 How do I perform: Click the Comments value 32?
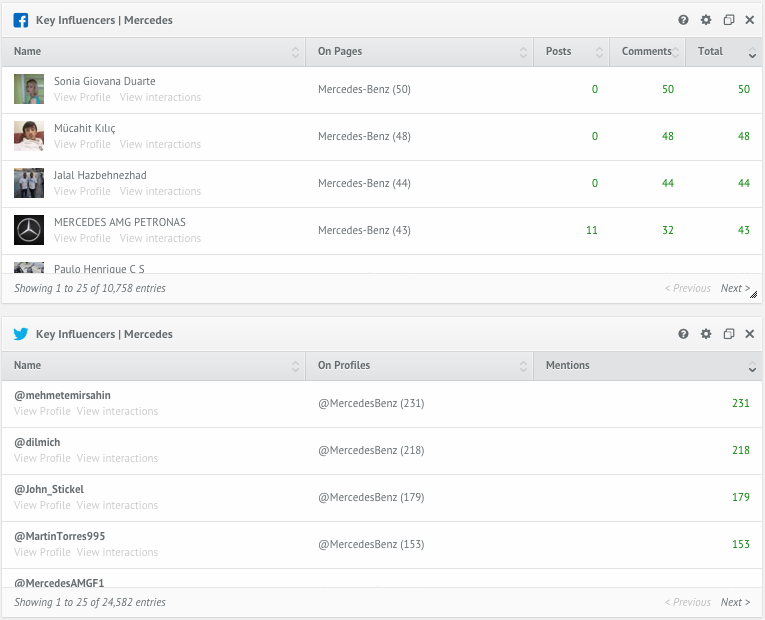[668, 230]
